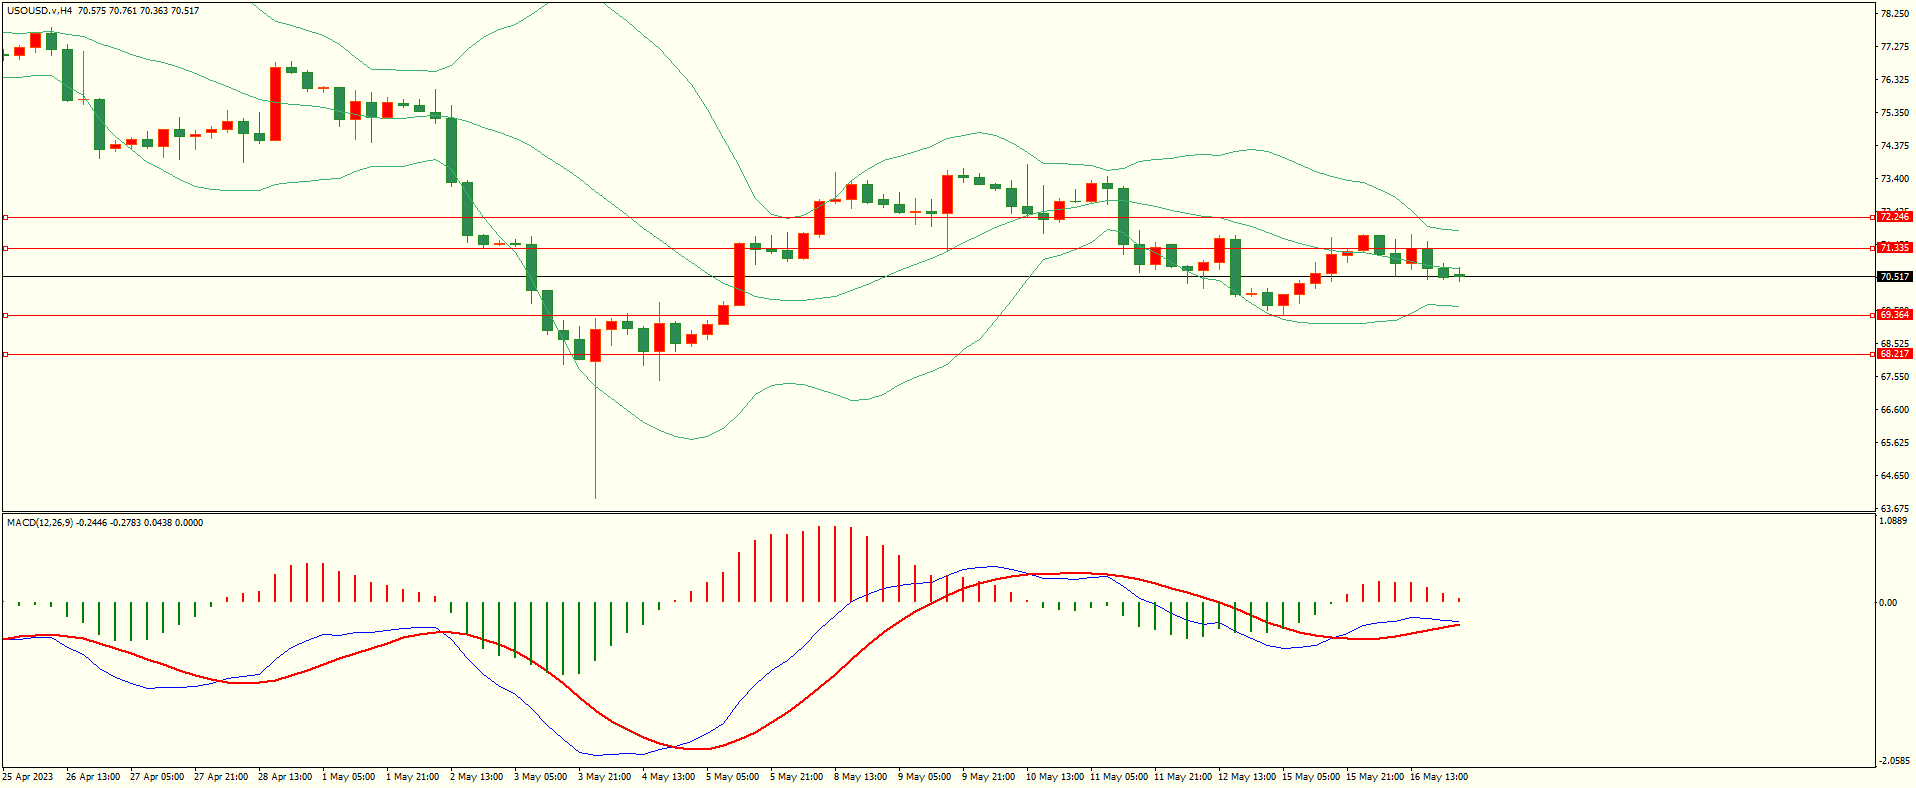
Task: Click the USOUSD.v,H4 chart title label
Action: point(39,11)
